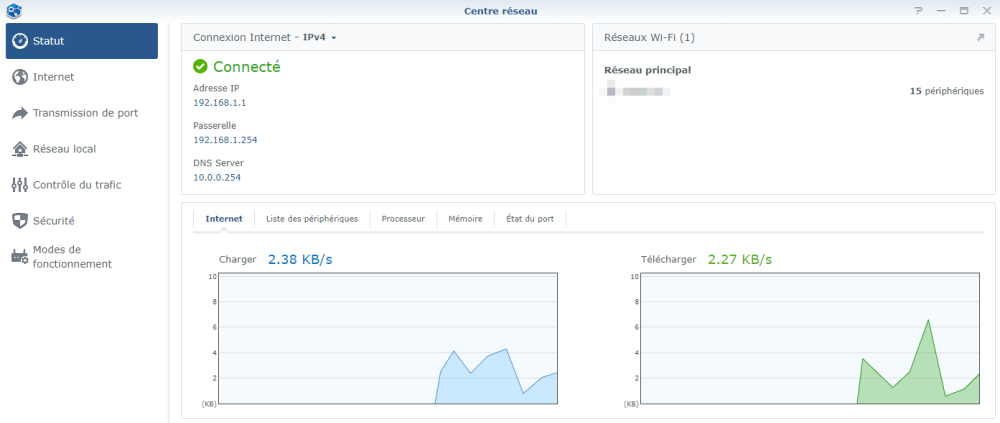
Task: Click the Réseau principal network name
Action: click(x=647, y=71)
